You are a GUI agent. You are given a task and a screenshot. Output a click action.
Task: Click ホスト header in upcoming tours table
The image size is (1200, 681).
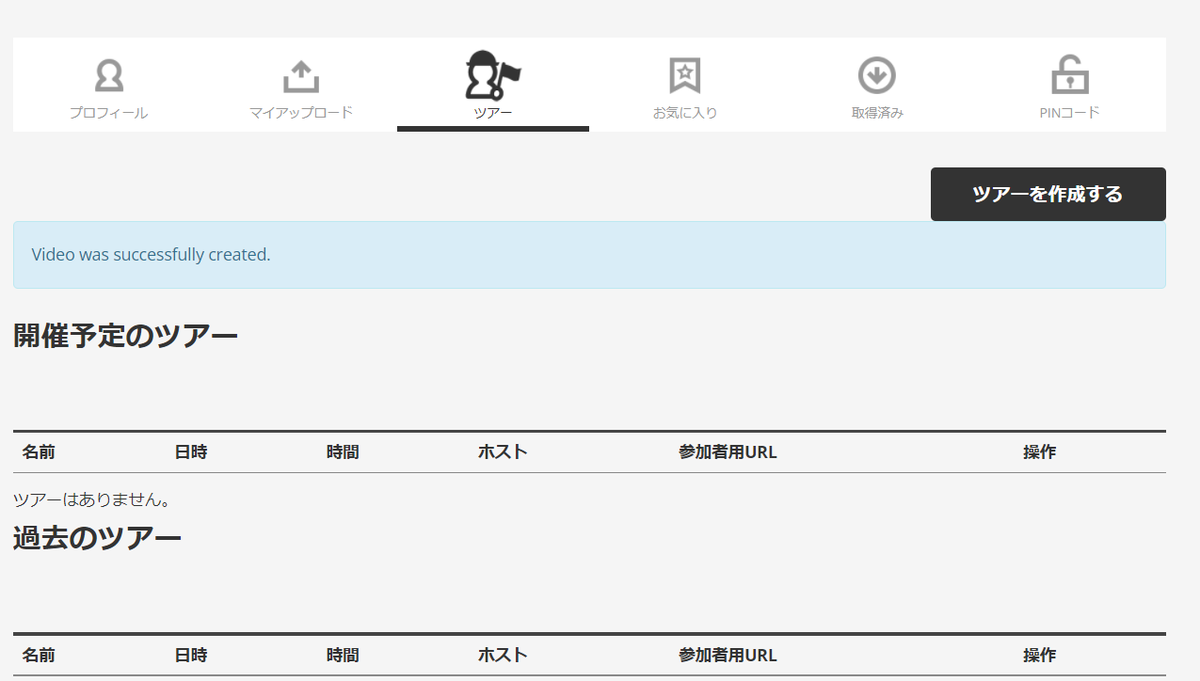(x=503, y=452)
